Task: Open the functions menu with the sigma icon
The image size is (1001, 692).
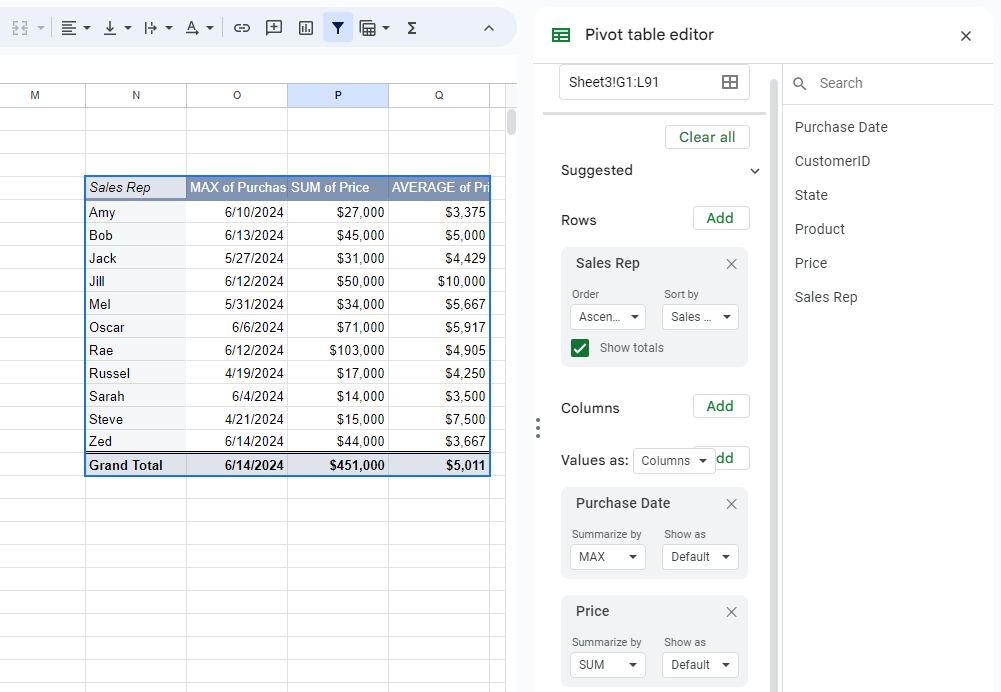Action: click(x=411, y=27)
